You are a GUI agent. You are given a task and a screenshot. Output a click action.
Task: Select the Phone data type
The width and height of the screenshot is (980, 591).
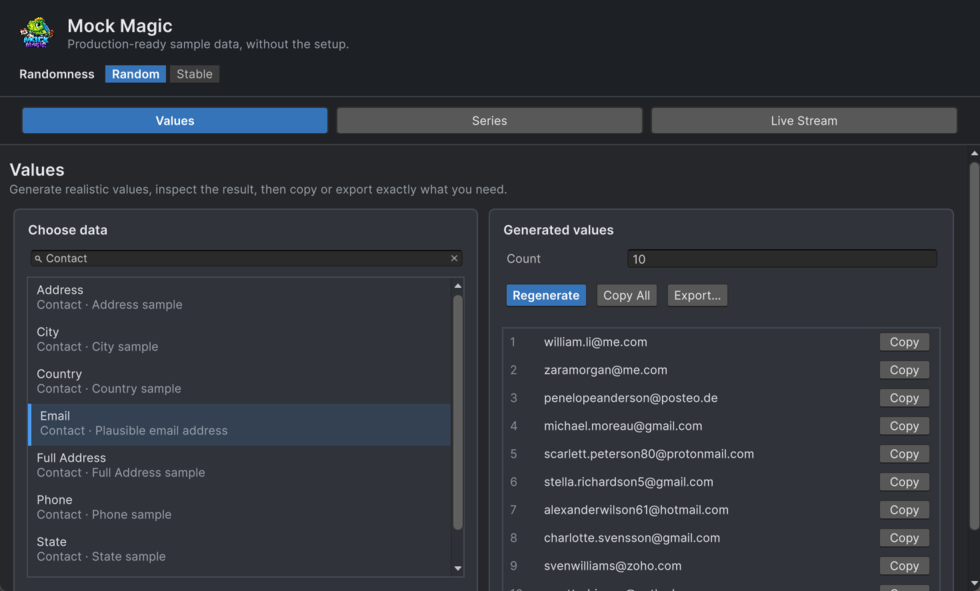(239, 507)
